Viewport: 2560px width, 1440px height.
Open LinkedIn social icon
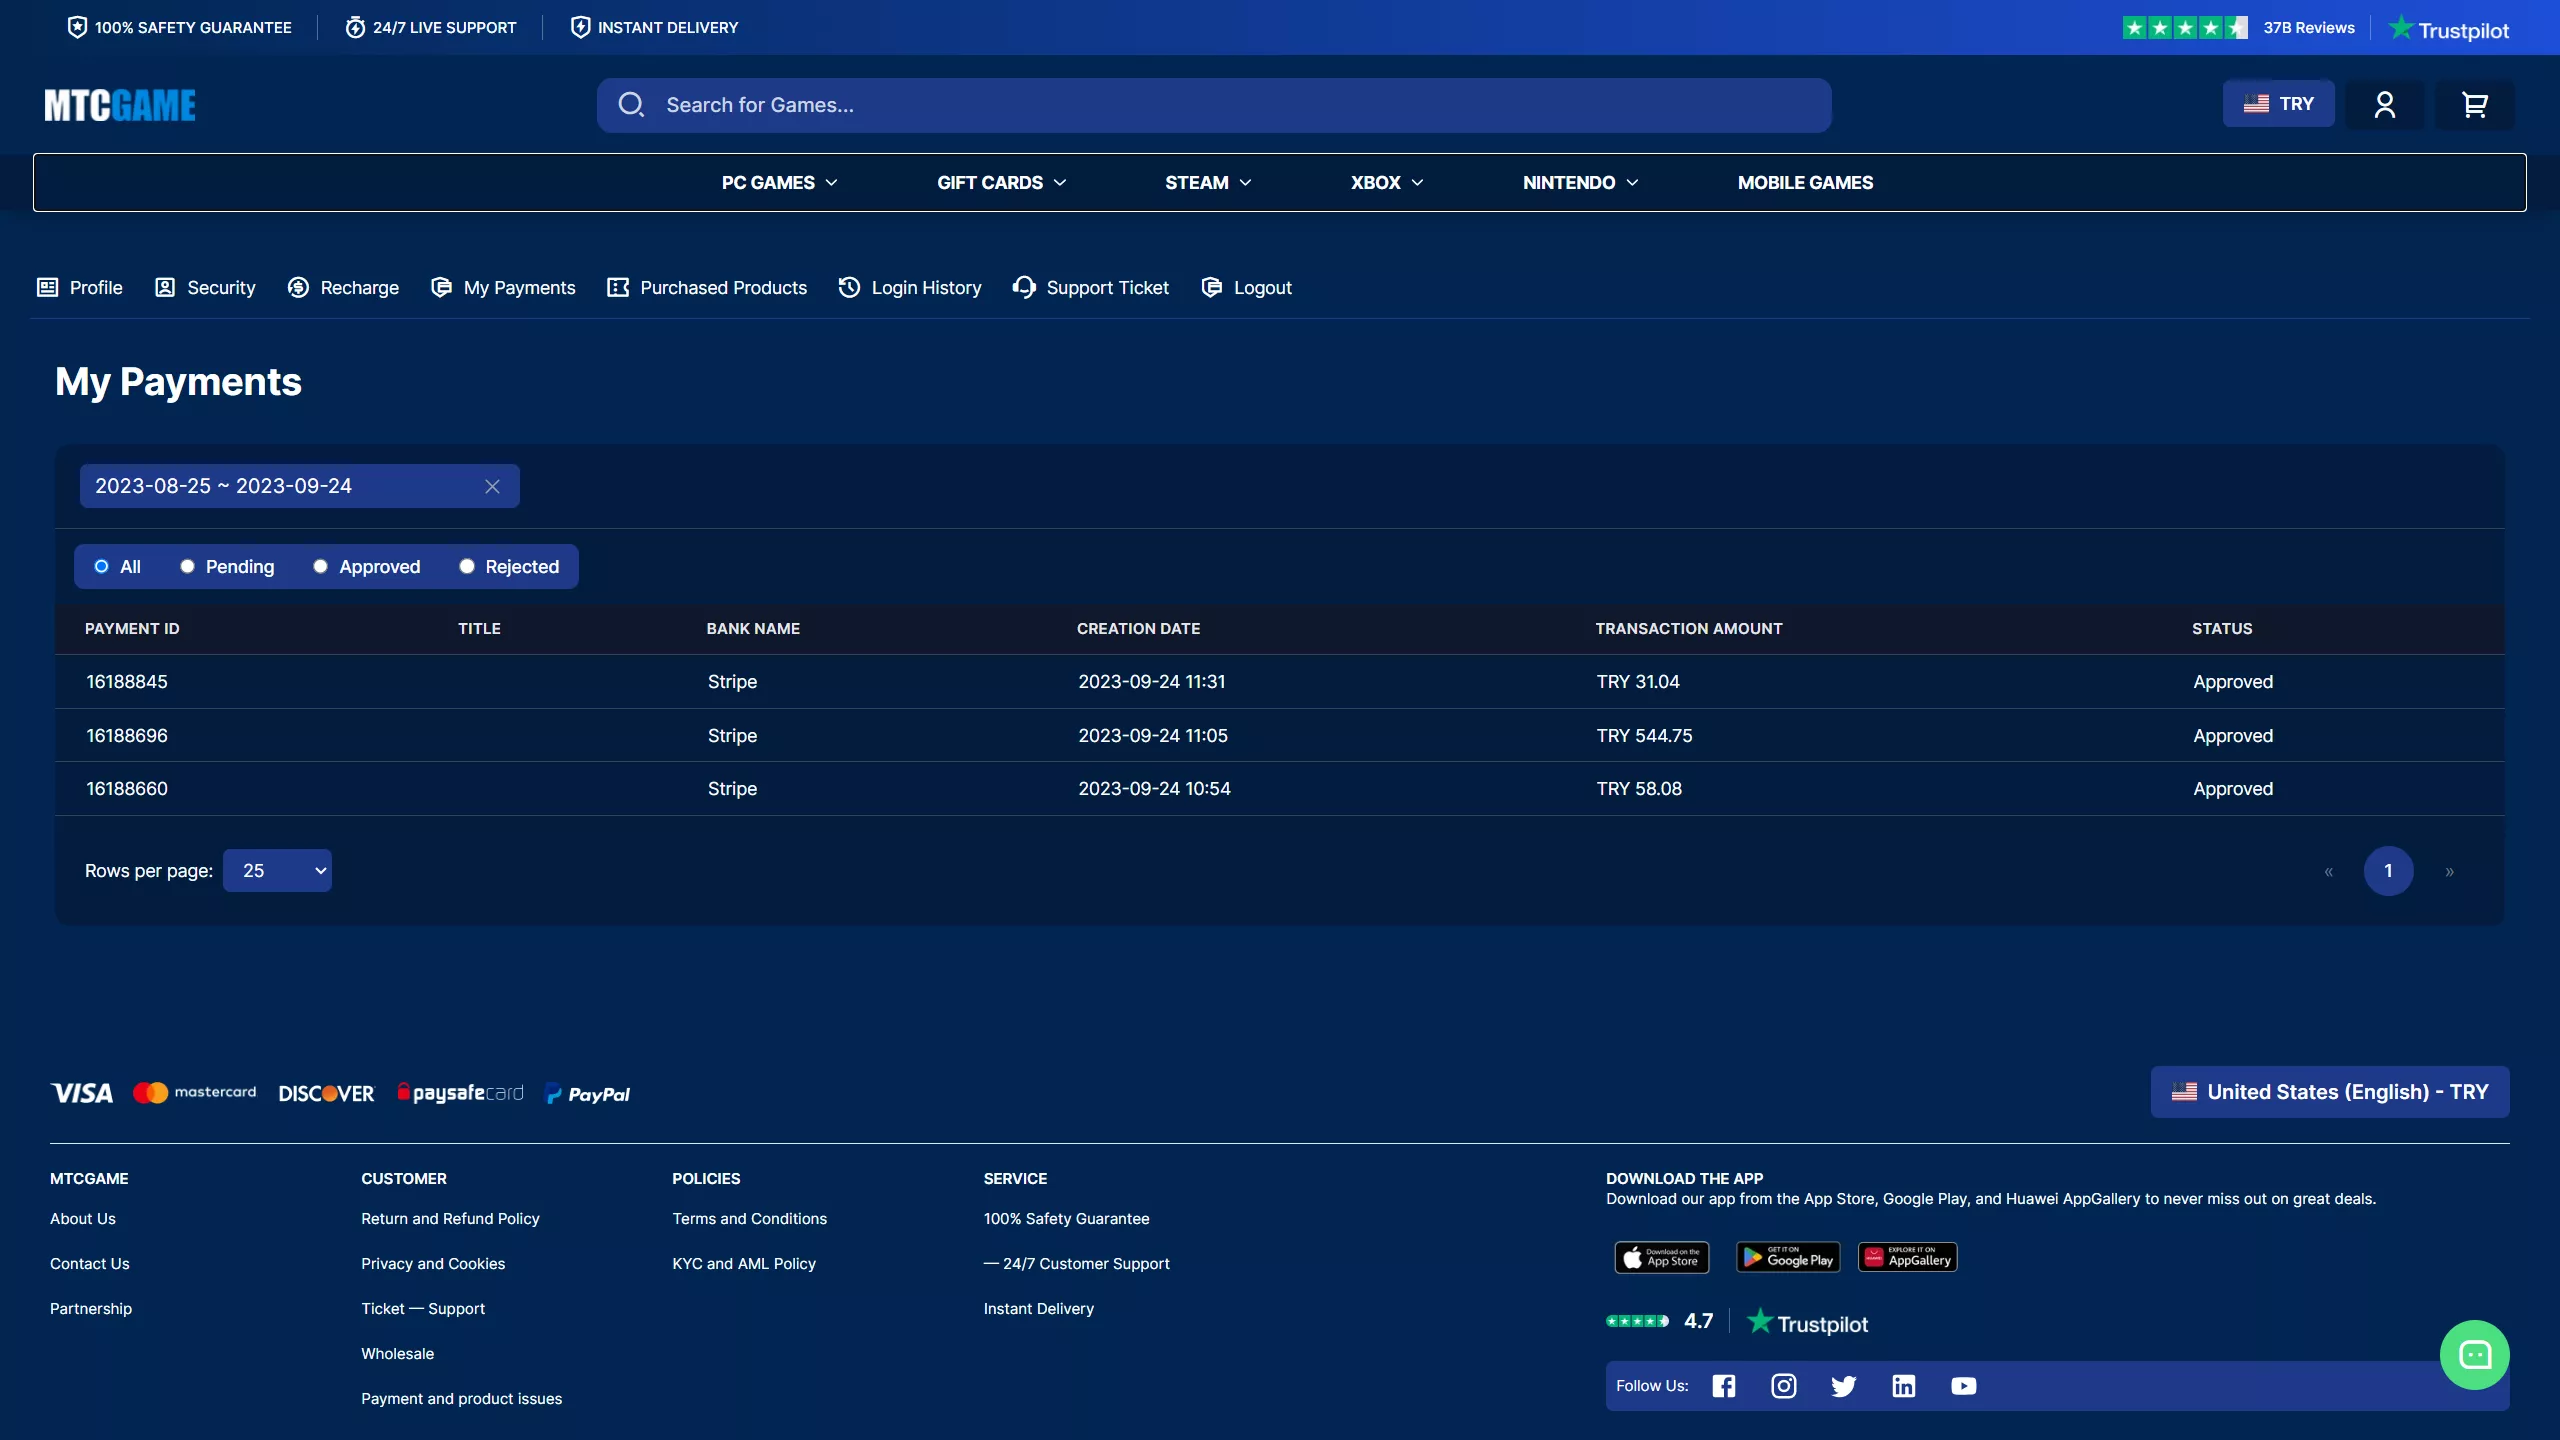1904,1386
